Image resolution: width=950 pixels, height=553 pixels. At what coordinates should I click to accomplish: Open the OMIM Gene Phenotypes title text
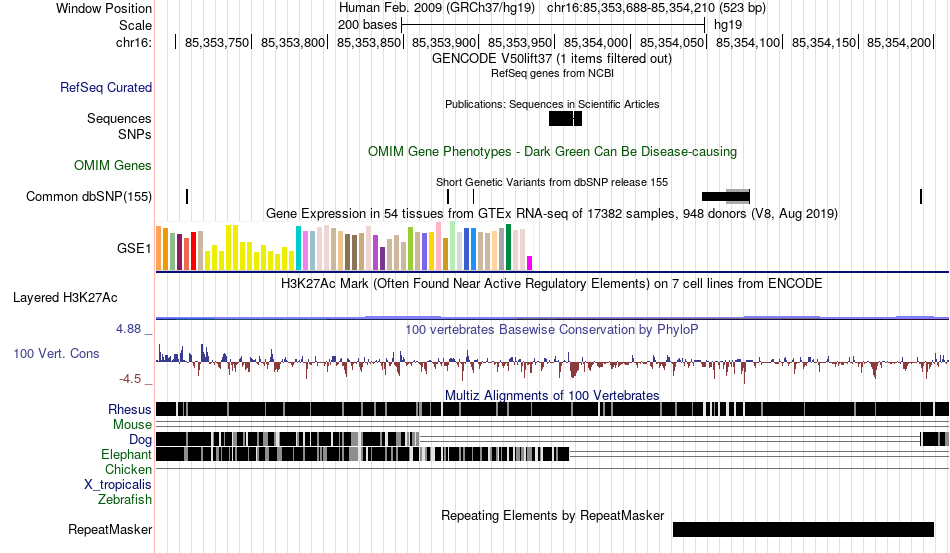(x=552, y=151)
